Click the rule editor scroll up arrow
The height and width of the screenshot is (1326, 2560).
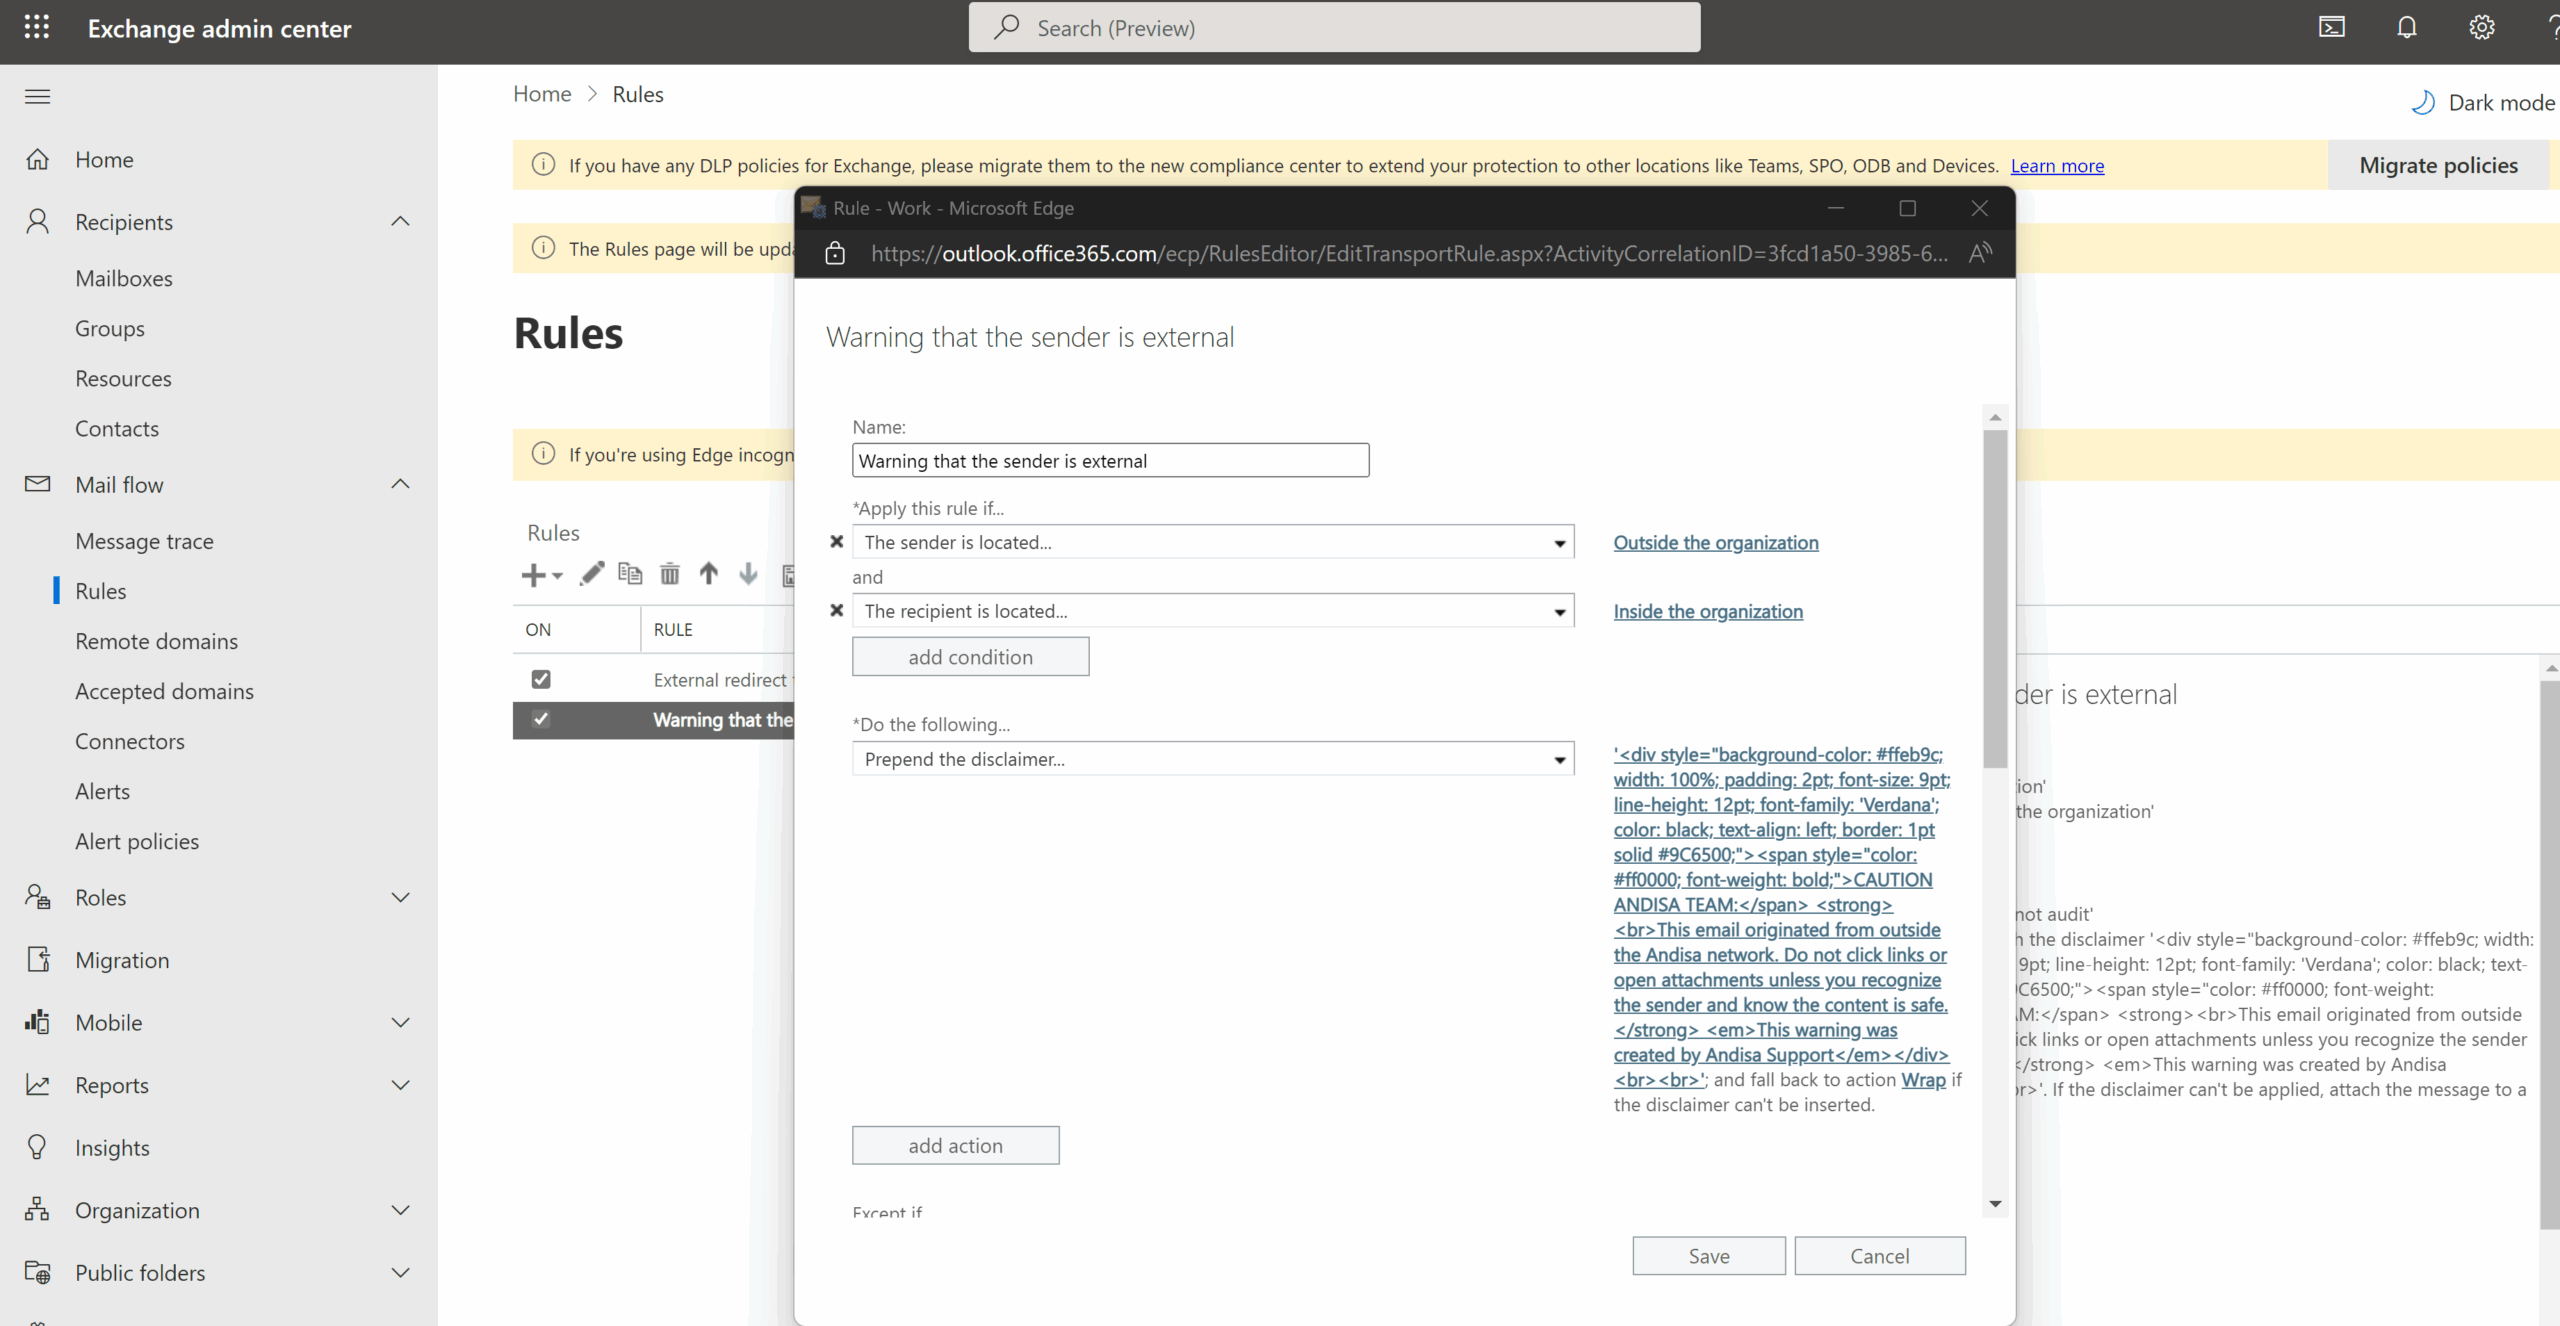click(1995, 417)
